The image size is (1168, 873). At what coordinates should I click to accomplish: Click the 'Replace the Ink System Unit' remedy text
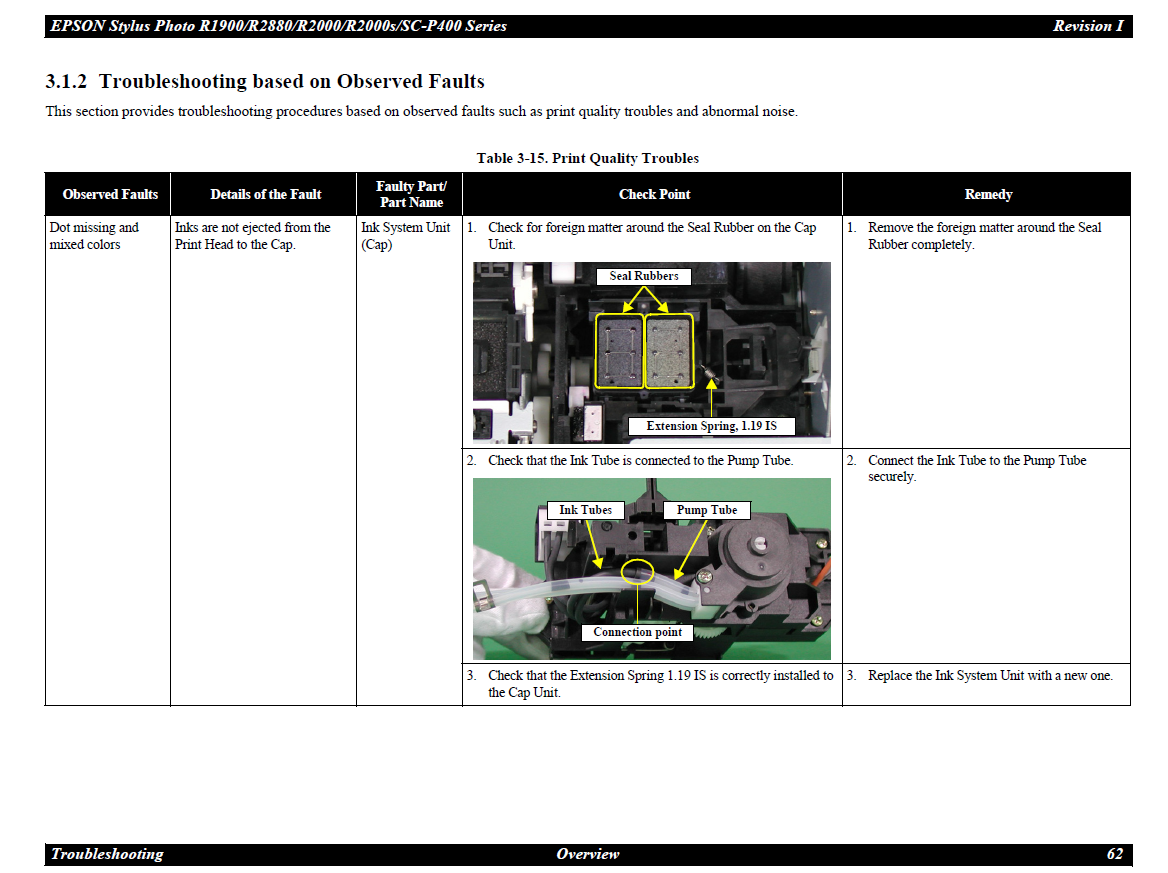989,676
